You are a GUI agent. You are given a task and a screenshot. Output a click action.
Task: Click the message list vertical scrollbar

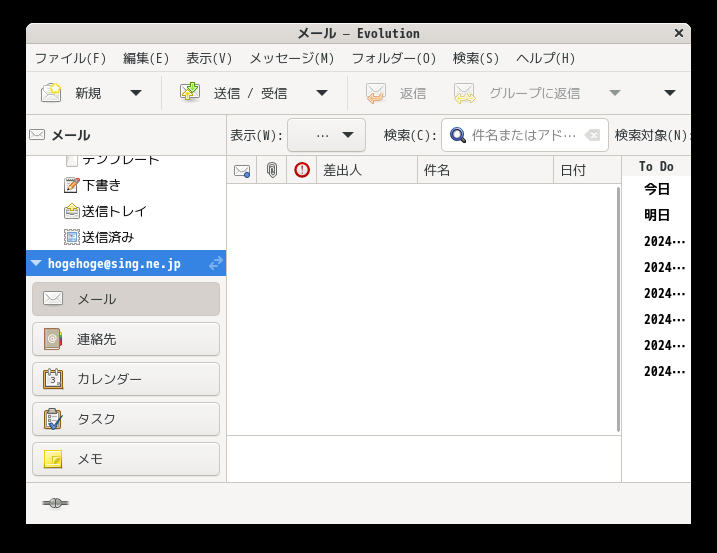tap(618, 309)
